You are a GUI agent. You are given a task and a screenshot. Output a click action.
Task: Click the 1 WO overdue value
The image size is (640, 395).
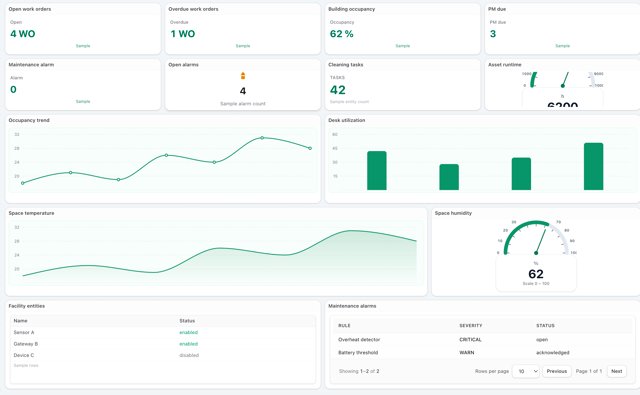182,34
